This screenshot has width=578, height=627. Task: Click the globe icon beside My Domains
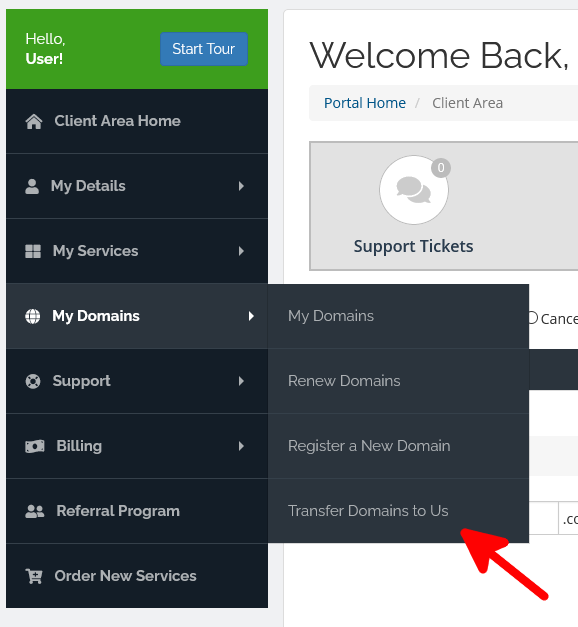tap(32, 316)
